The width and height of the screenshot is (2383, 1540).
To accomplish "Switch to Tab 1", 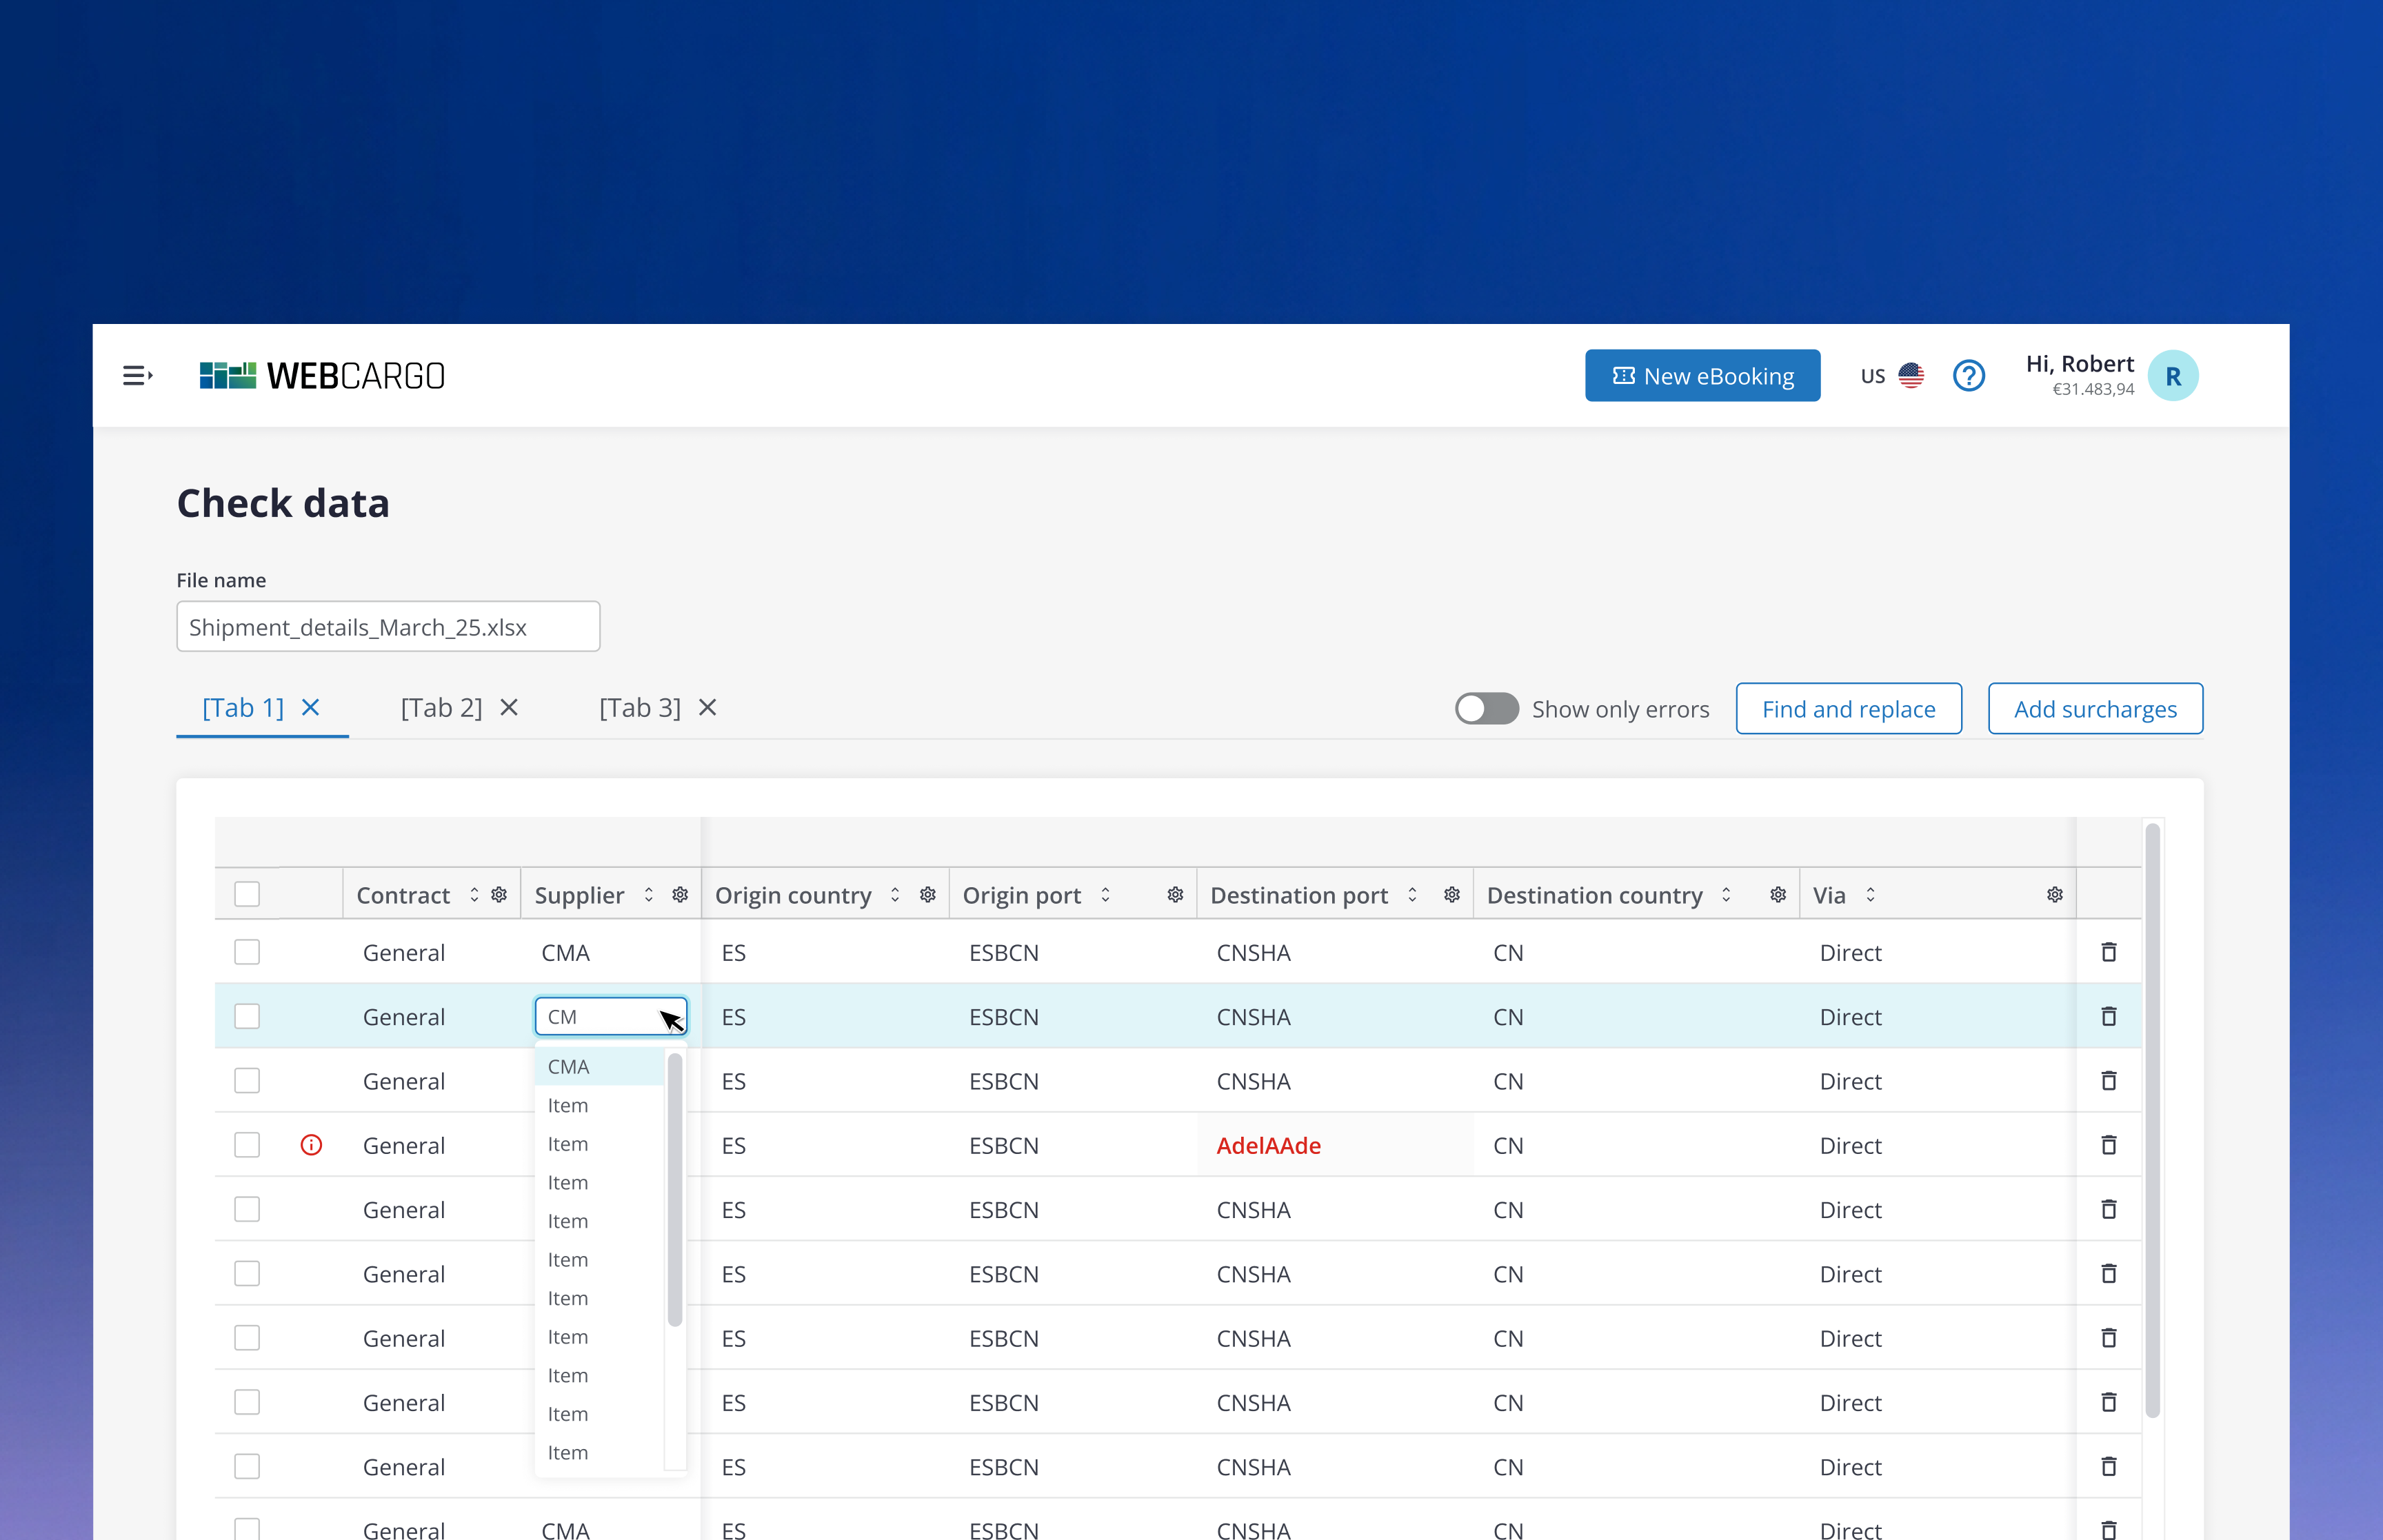I will pyautogui.click(x=243, y=708).
